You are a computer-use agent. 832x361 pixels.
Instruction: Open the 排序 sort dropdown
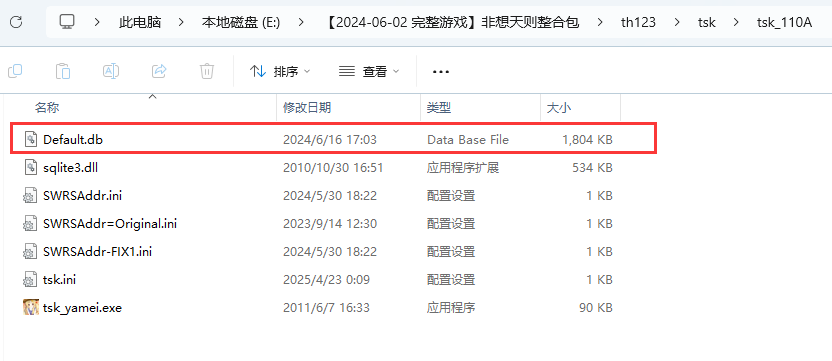point(280,72)
